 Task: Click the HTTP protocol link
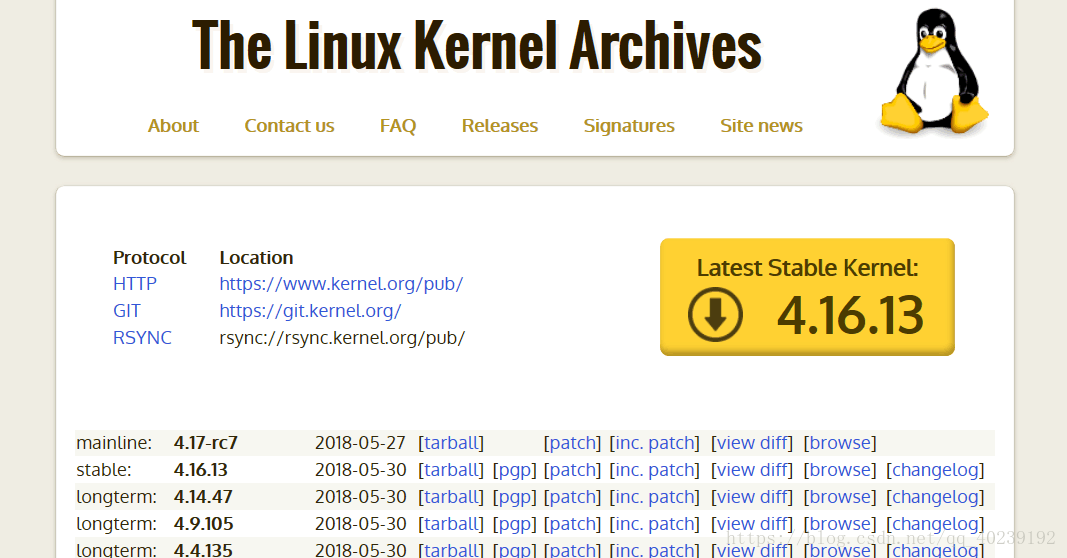[x=135, y=284]
